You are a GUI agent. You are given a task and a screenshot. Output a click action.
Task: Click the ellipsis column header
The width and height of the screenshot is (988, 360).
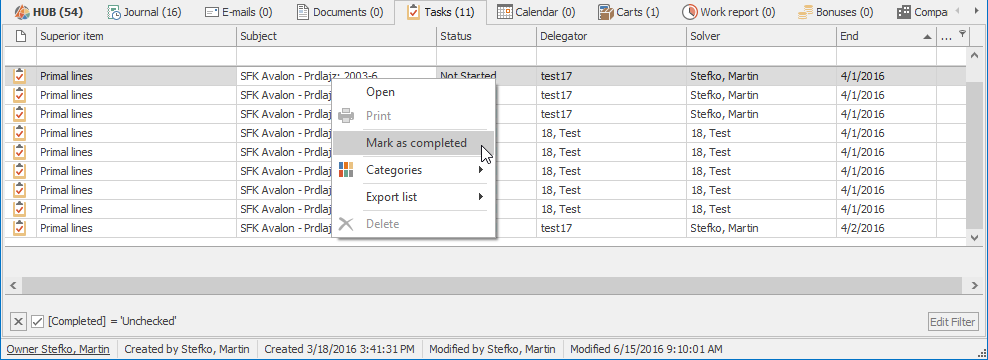946,37
